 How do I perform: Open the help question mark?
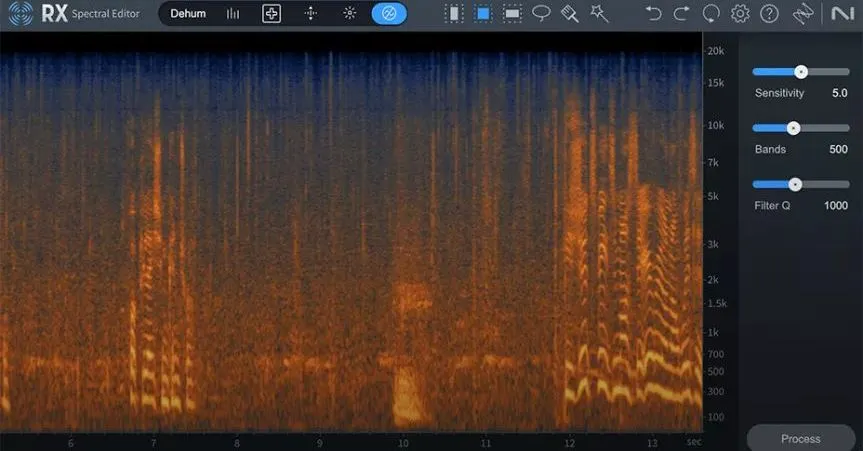click(769, 14)
